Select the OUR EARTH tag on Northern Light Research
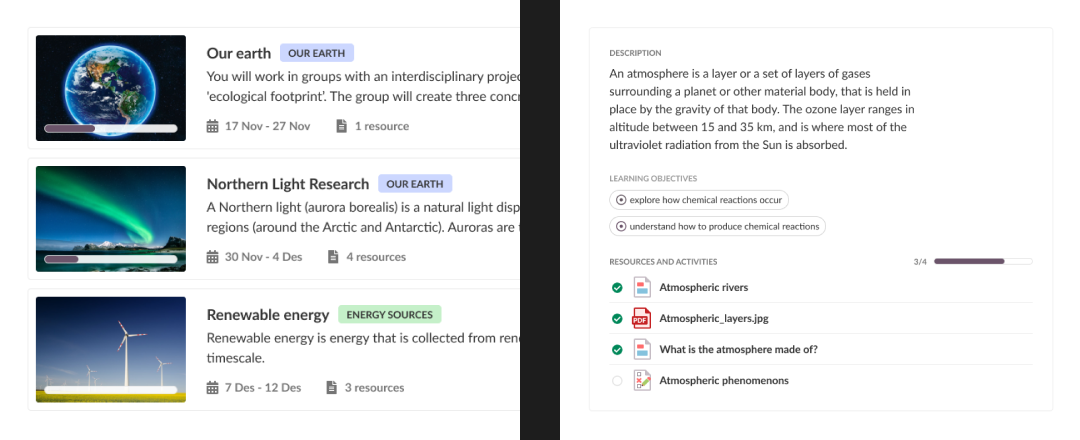 [415, 184]
